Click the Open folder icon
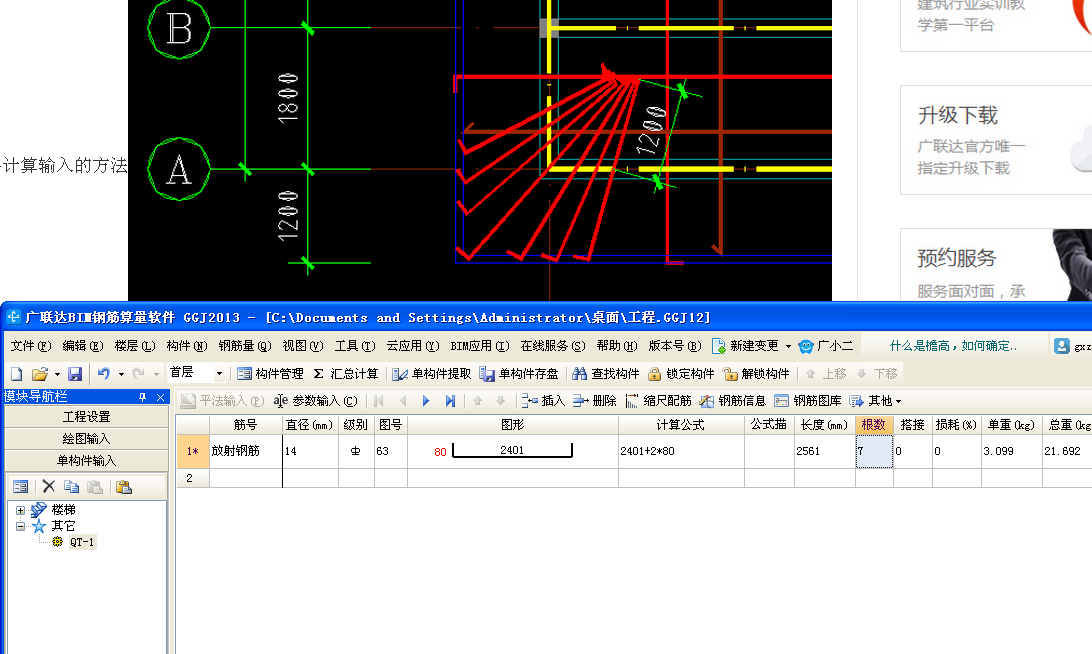The height and width of the screenshot is (654, 1092). click(40, 374)
